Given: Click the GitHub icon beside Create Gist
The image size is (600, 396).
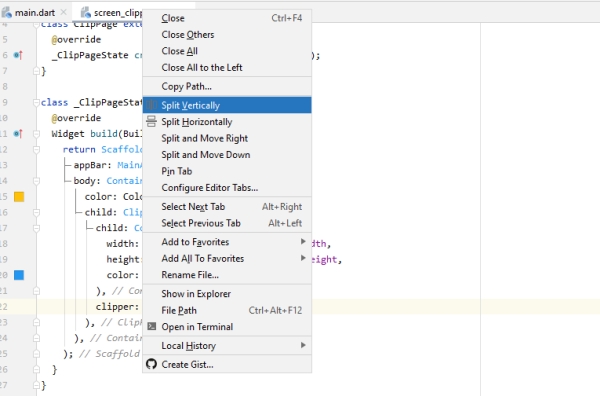Looking at the screenshot, I should coord(152,364).
